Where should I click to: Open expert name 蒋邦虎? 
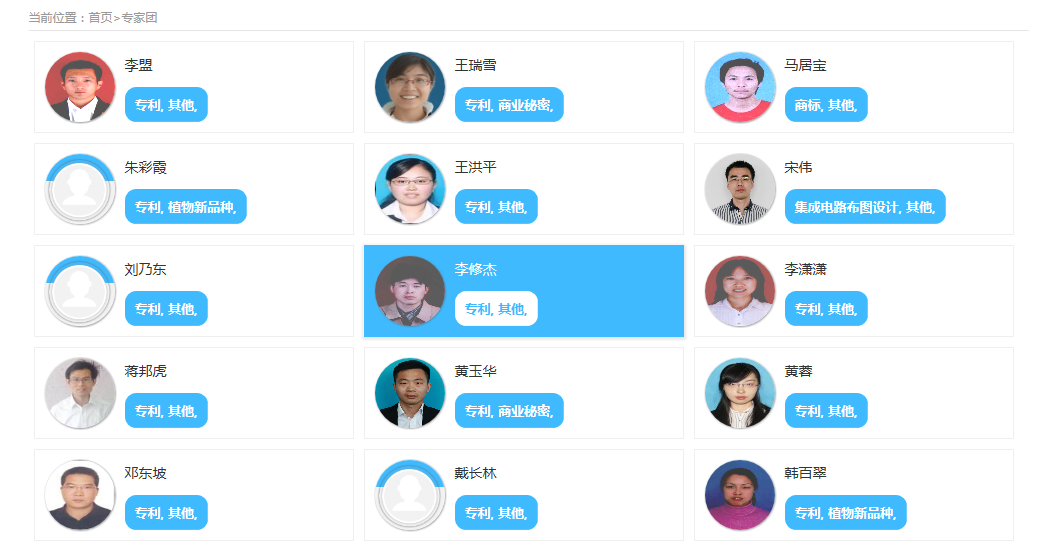pyautogui.click(x=145, y=371)
